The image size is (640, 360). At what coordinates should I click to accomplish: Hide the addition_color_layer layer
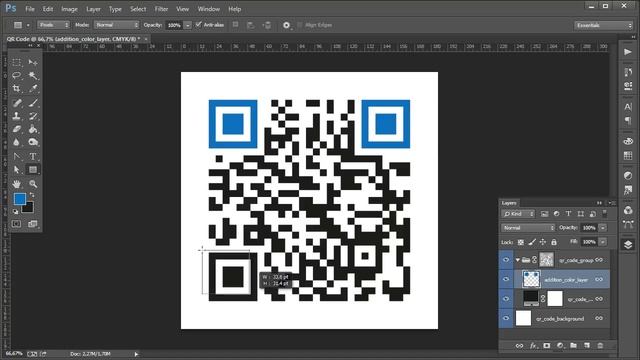[x=506, y=279]
